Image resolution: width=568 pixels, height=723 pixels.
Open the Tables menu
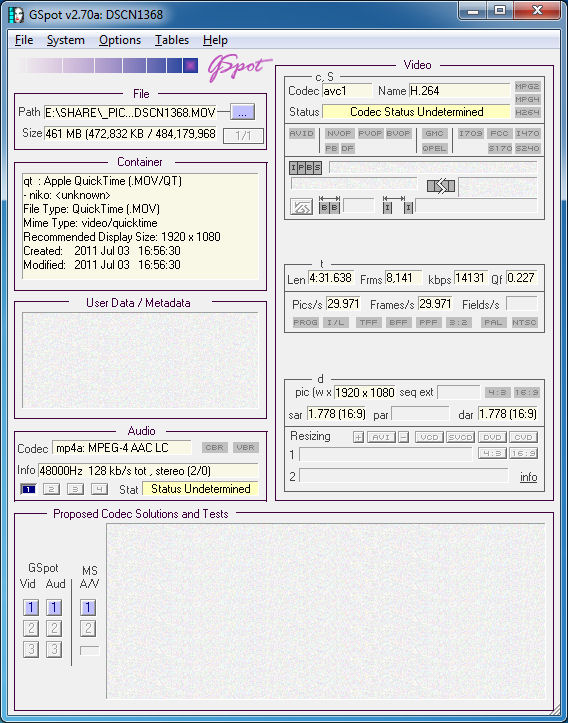click(x=172, y=40)
